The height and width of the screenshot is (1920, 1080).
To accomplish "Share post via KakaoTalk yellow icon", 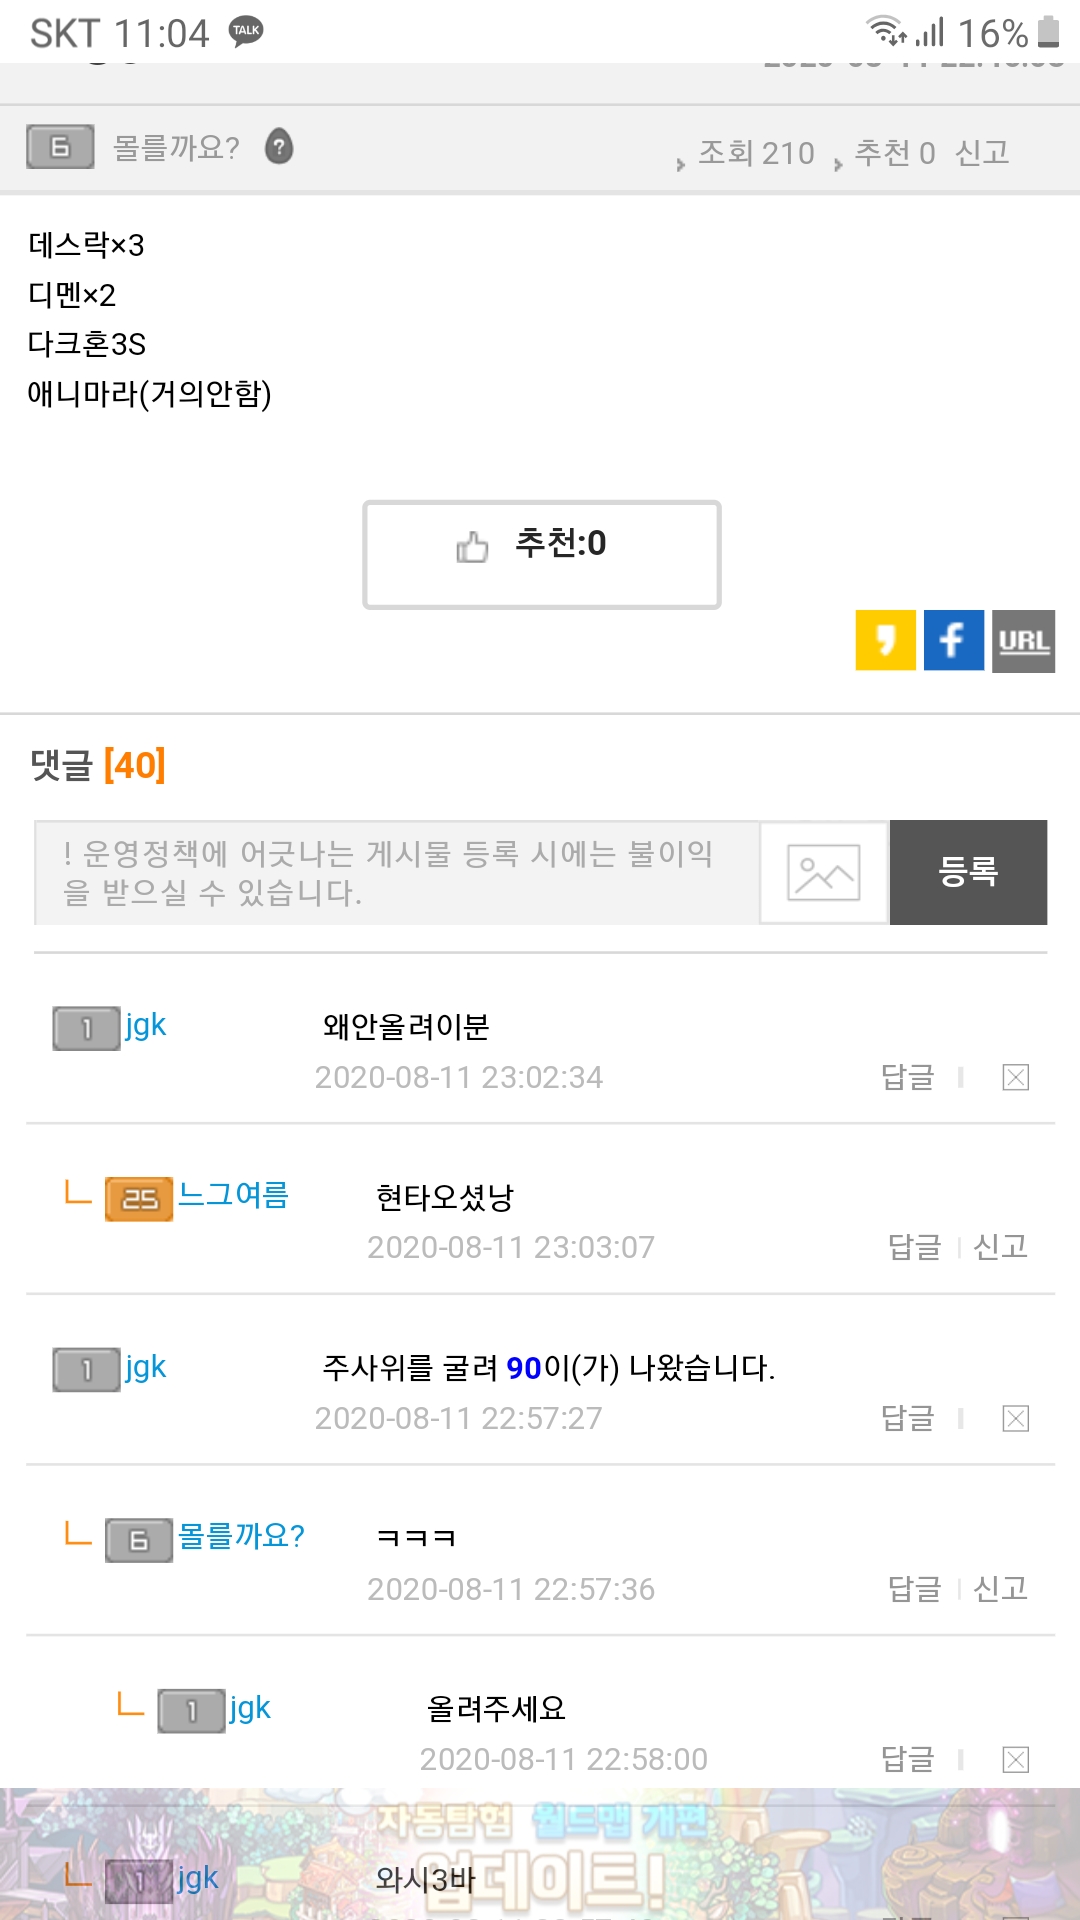I will (x=885, y=640).
